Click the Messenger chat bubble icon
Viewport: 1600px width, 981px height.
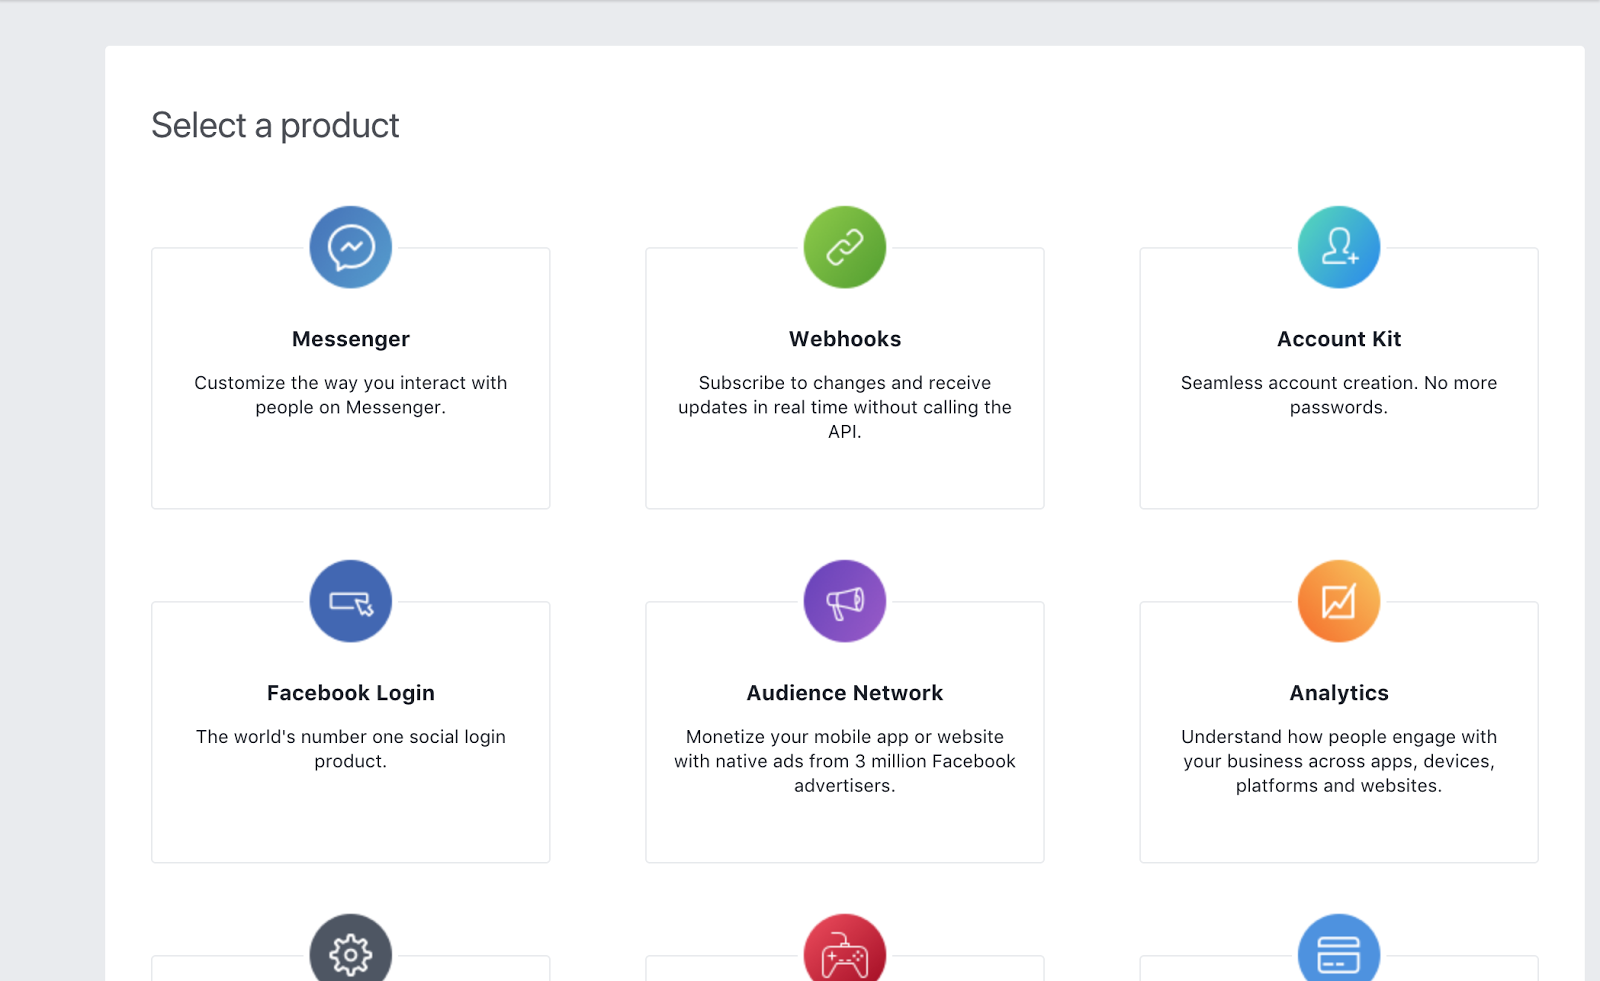point(350,247)
